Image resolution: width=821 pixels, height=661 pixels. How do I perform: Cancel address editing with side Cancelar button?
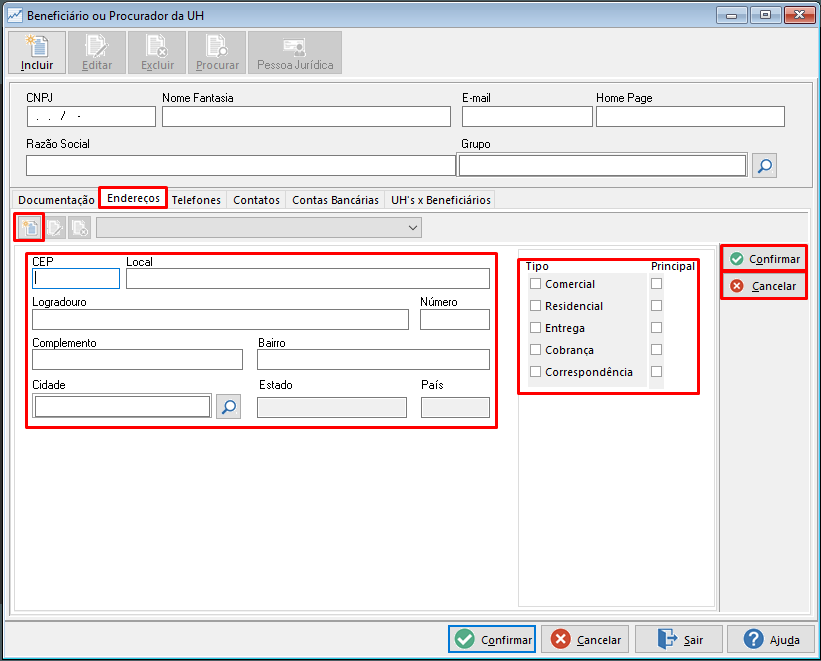tap(764, 286)
